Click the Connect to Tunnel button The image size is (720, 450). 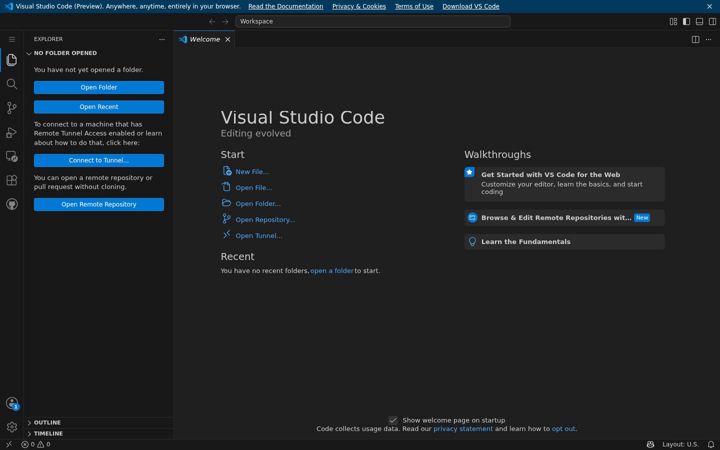[99, 160]
